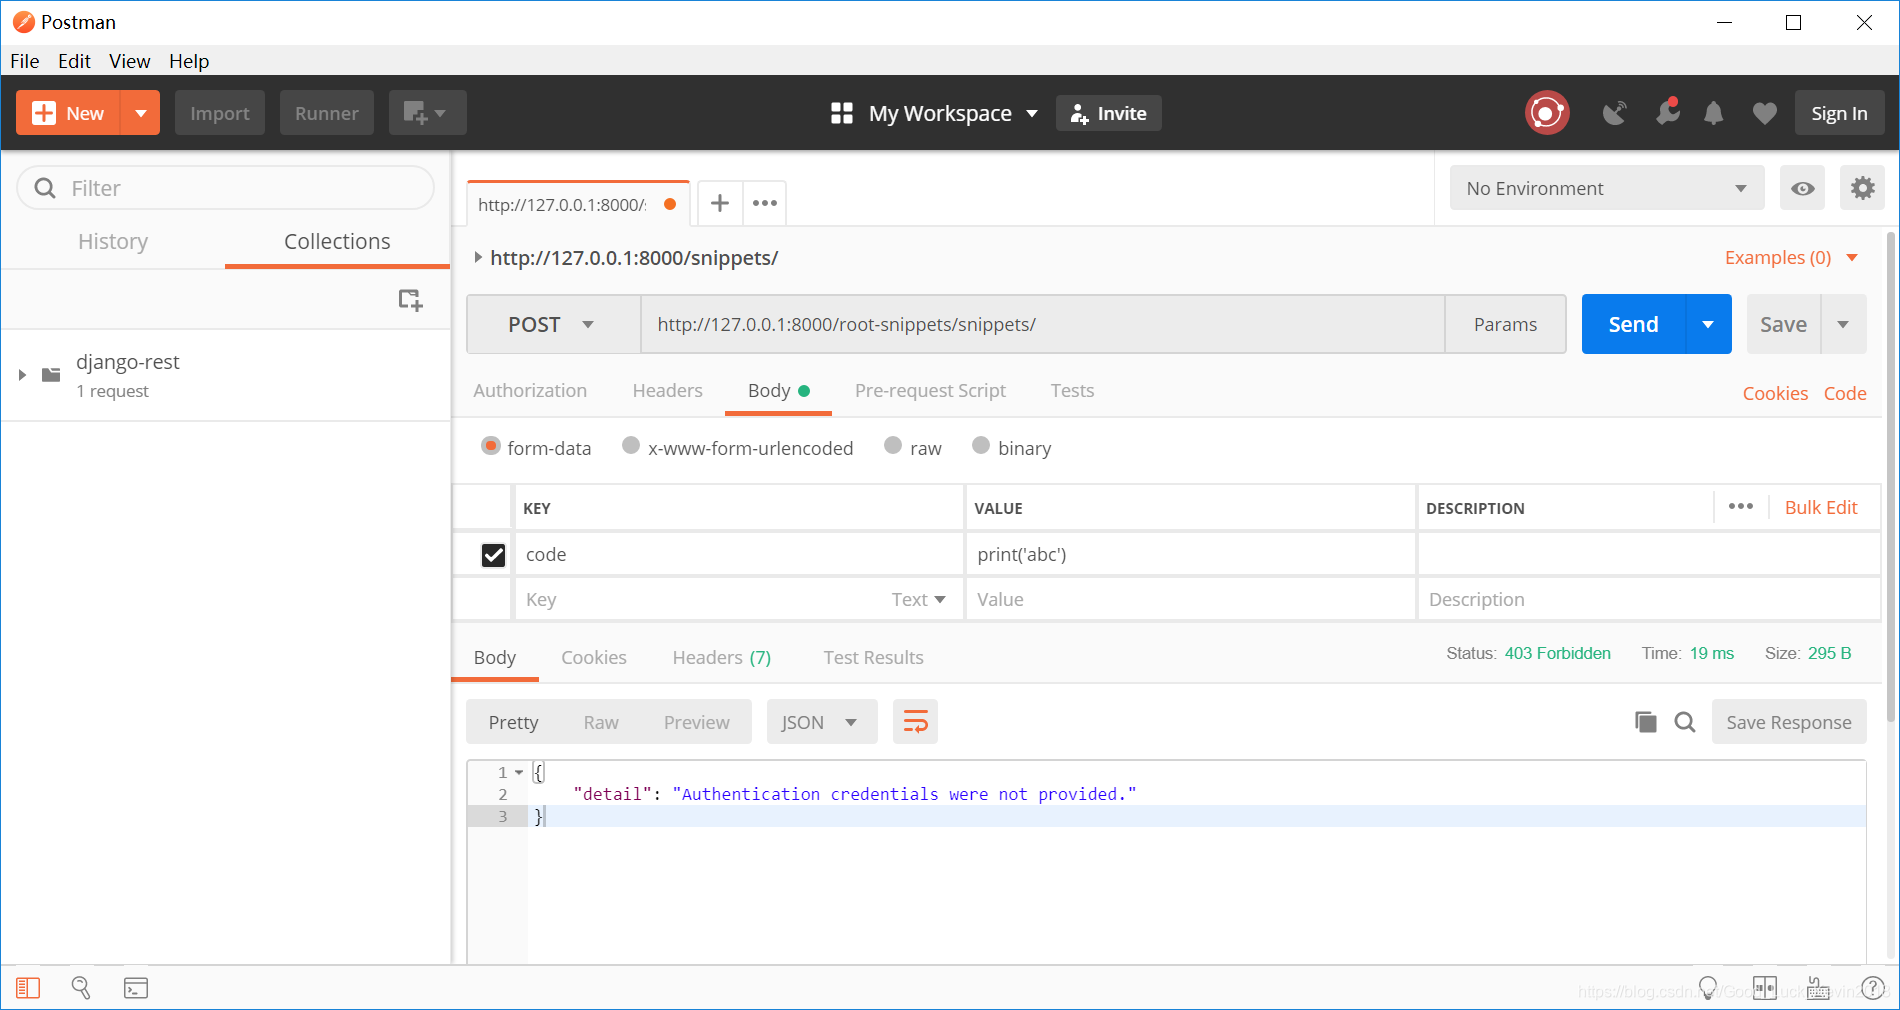This screenshot has width=1900, height=1010.
Task: Click Save Response button
Action: [x=1789, y=722]
